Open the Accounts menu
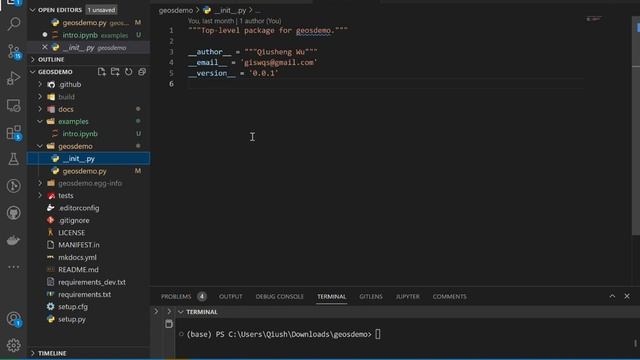 13,319
